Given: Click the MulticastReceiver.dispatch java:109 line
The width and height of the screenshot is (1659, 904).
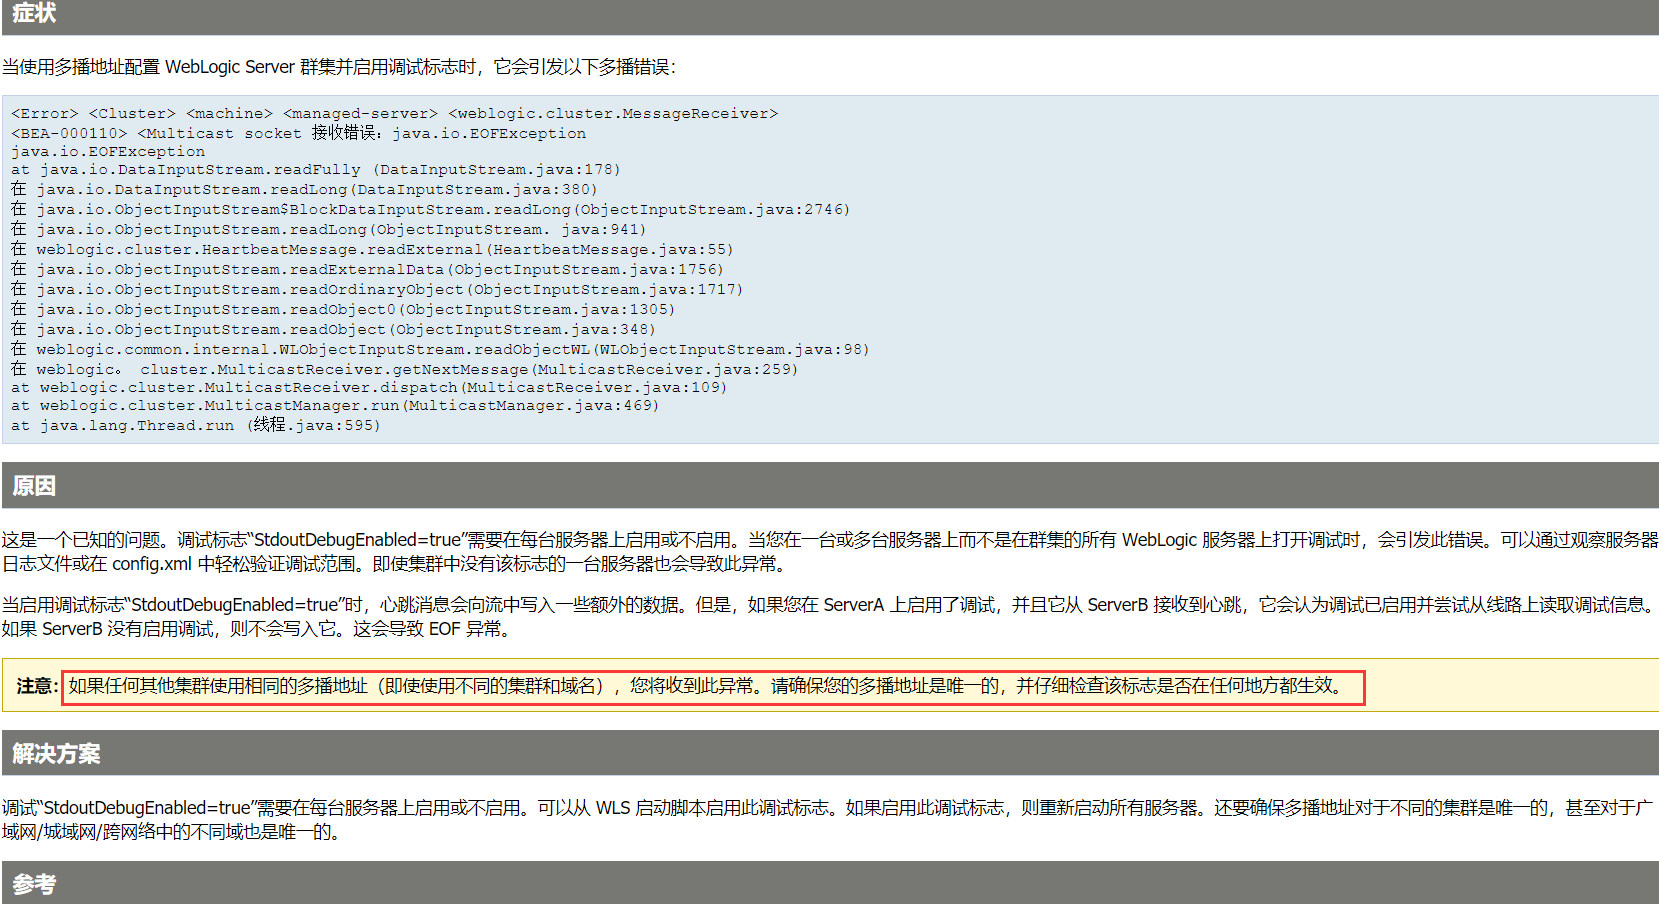Looking at the screenshot, I should click(x=369, y=388).
